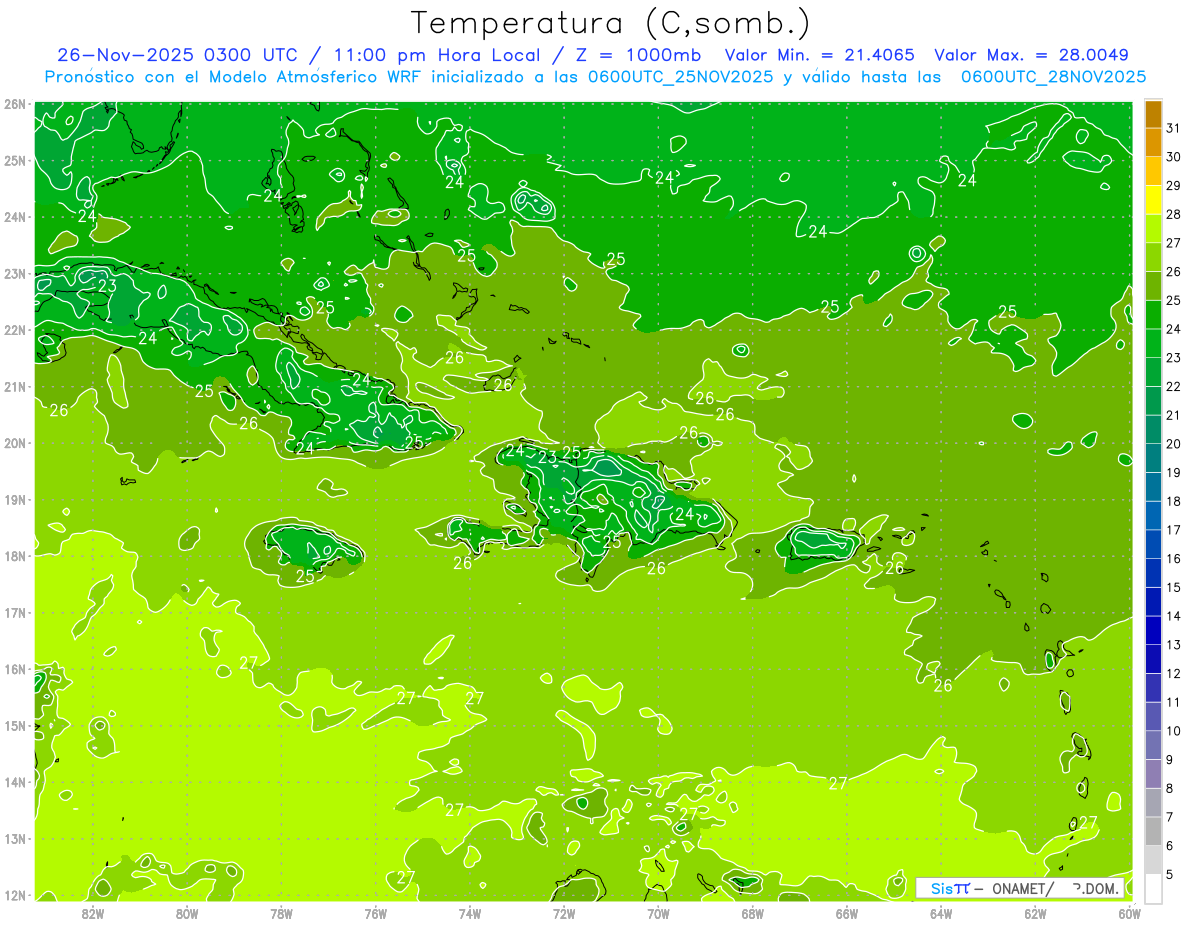Click the "70W" longitude axis label
This screenshot has width=1200, height=927.
coord(658,913)
